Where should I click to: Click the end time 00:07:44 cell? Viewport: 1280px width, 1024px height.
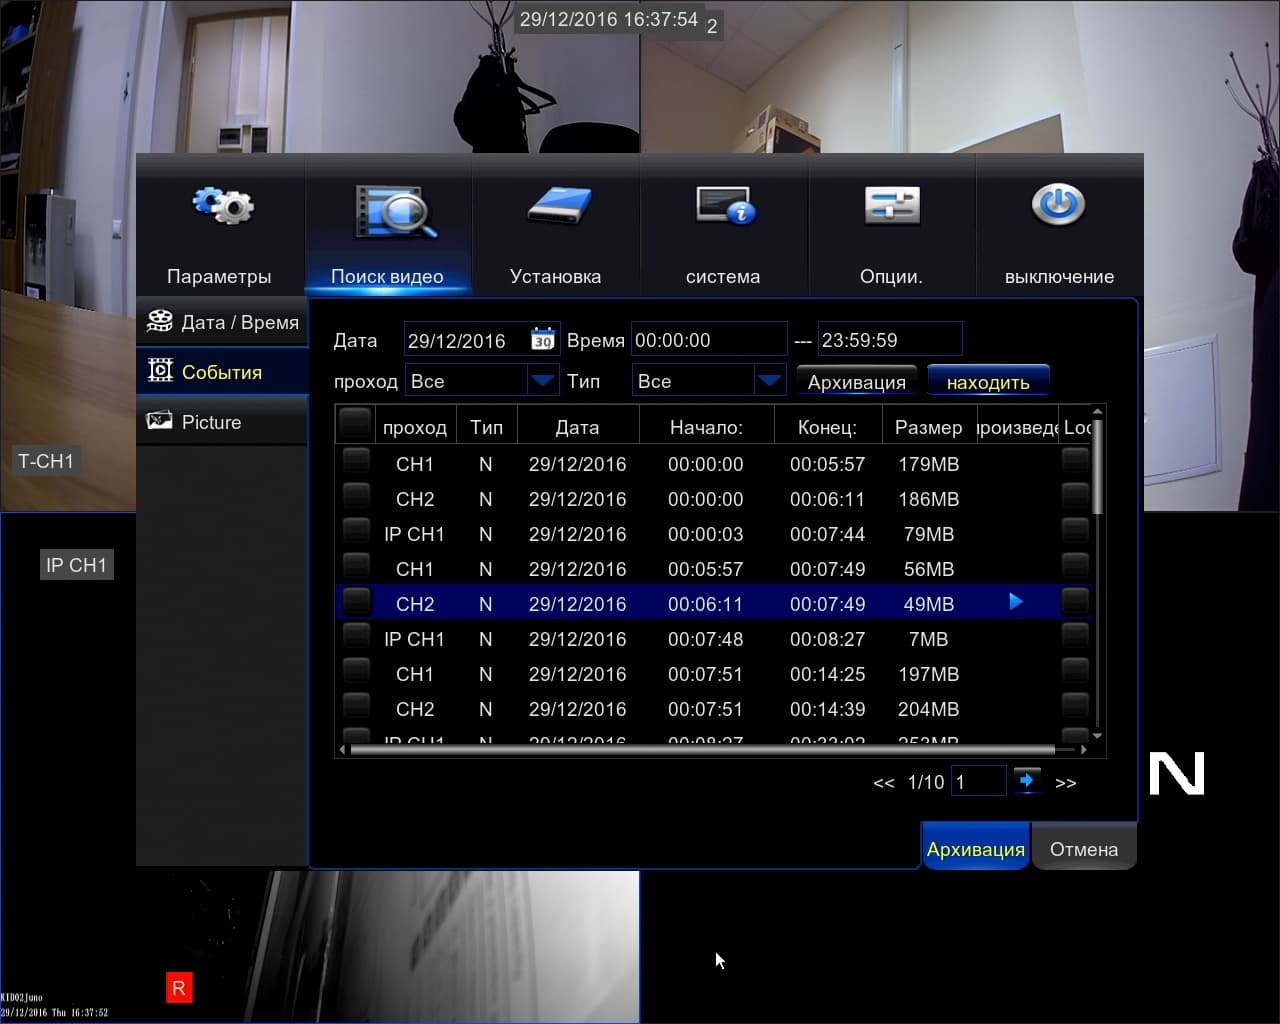click(x=827, y=534)
